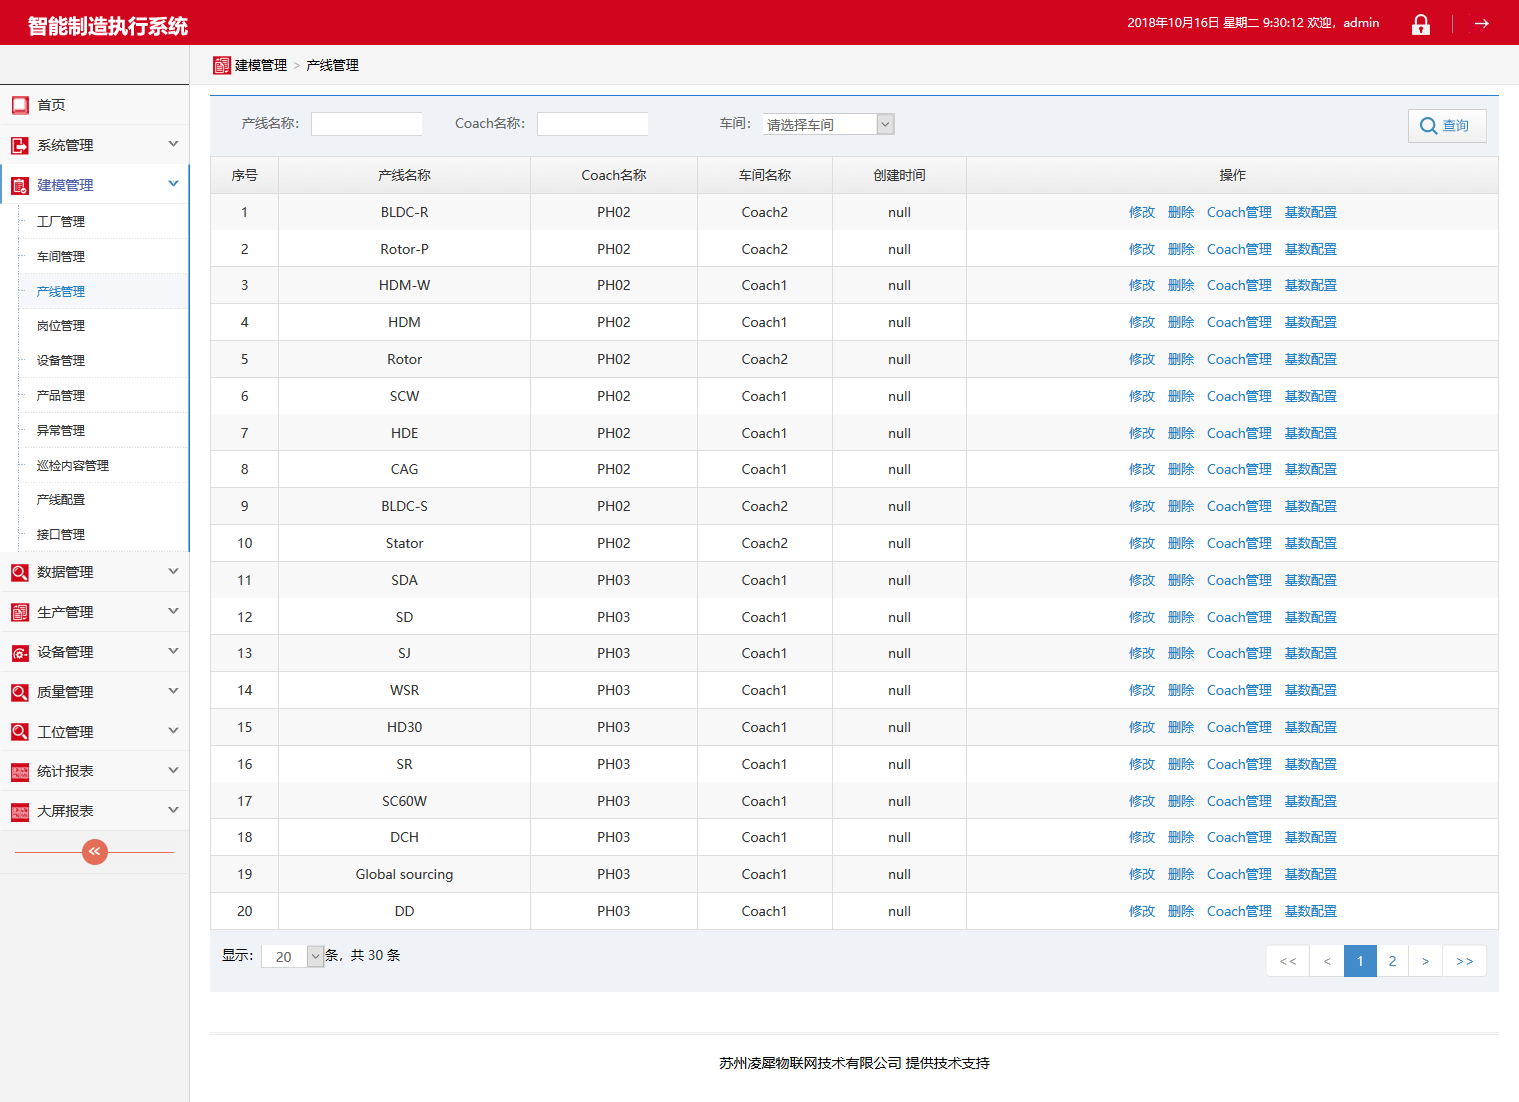Viewport: 1519px width, 1102px height.
Task: Select 产线配置 in the sidebar submenu
Action: 61,500
